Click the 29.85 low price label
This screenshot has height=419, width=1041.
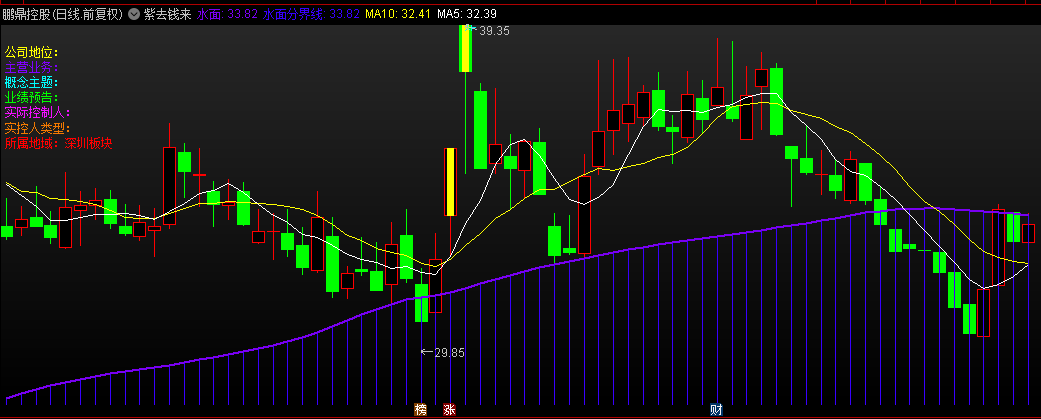click(449, 353)
